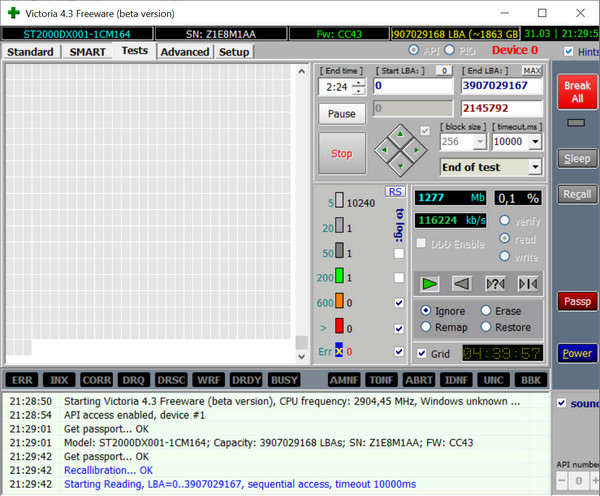Toggle log checkbox for 600 ms blocks
The height and width of the screenshot is (496, 600).
(399, 303)
